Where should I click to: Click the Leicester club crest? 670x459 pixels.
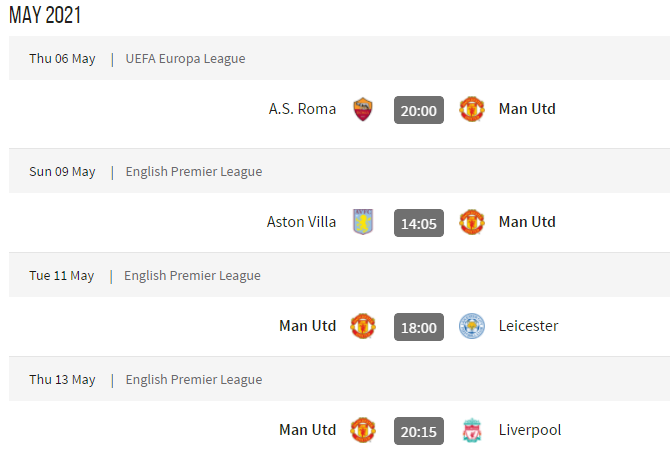[472, 326]
